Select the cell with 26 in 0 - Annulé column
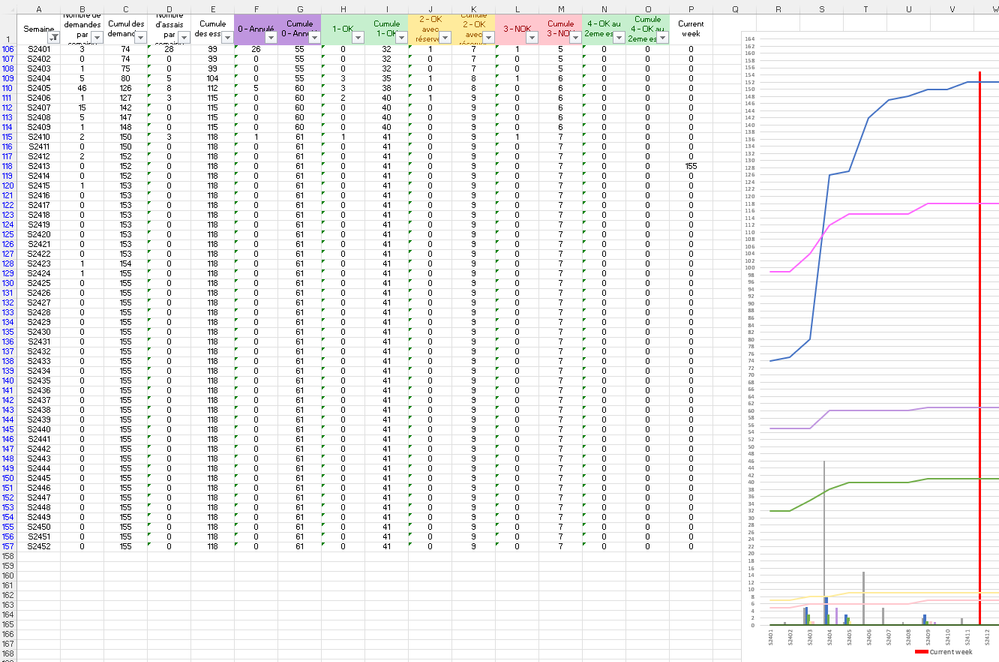999x662 pixels. click(x=256, y=49)
